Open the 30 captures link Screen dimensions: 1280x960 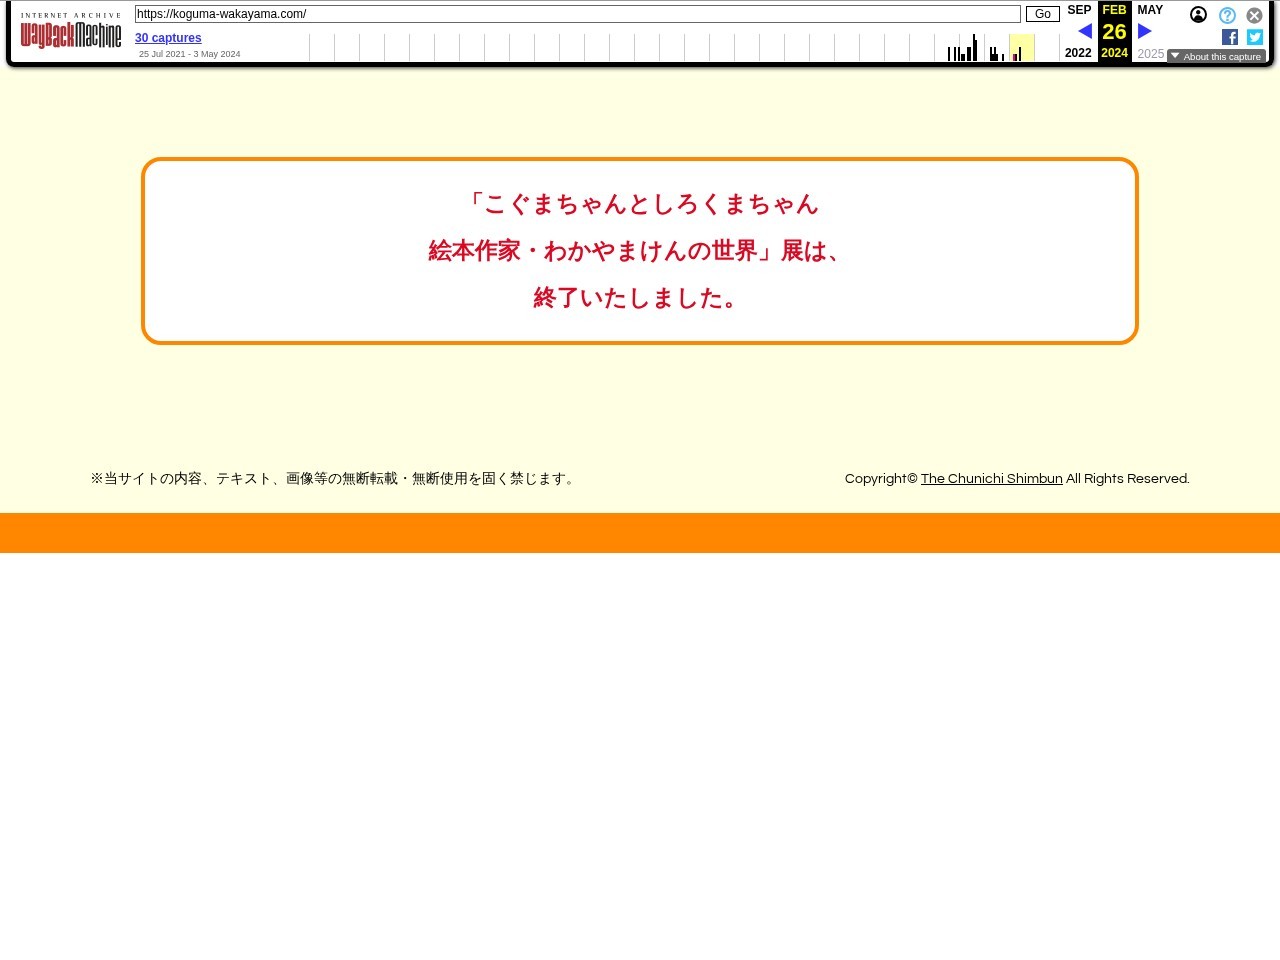click(x=168, y=38)
